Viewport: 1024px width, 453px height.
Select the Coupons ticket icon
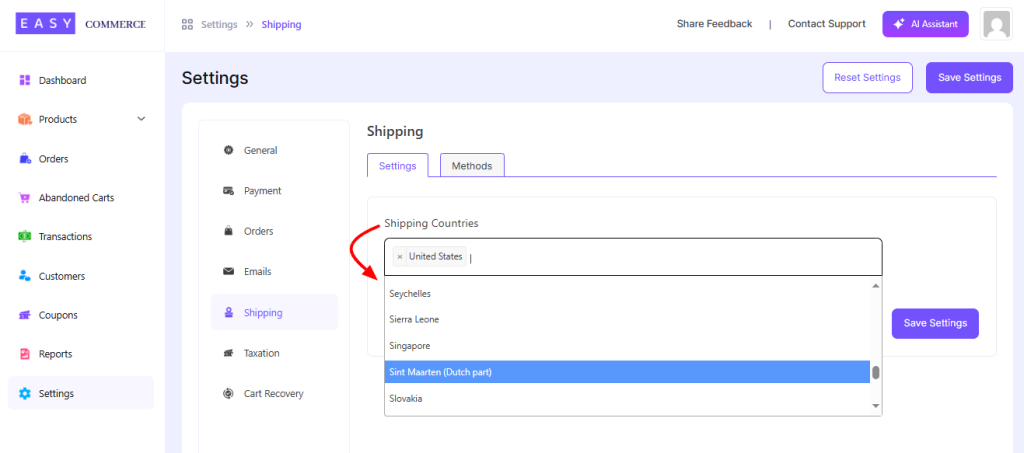25,315
